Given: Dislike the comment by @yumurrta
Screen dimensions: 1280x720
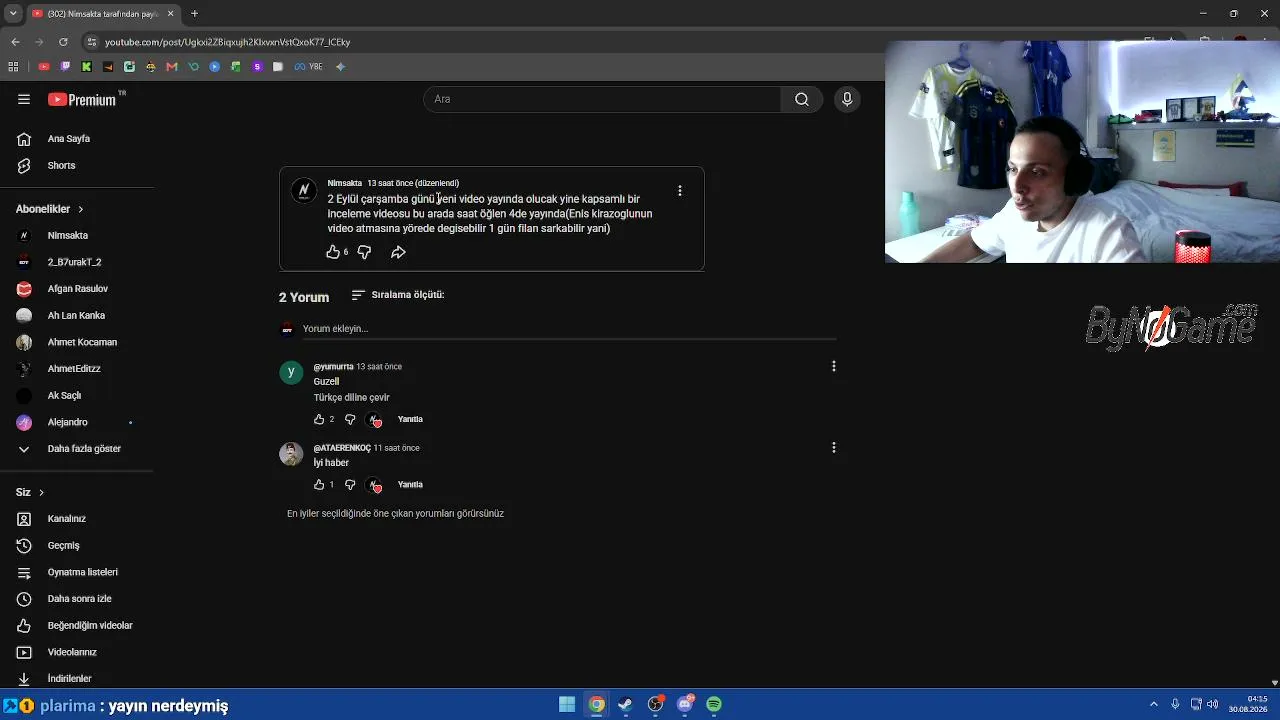Looking at the screenshot, I should click(350, 419).
